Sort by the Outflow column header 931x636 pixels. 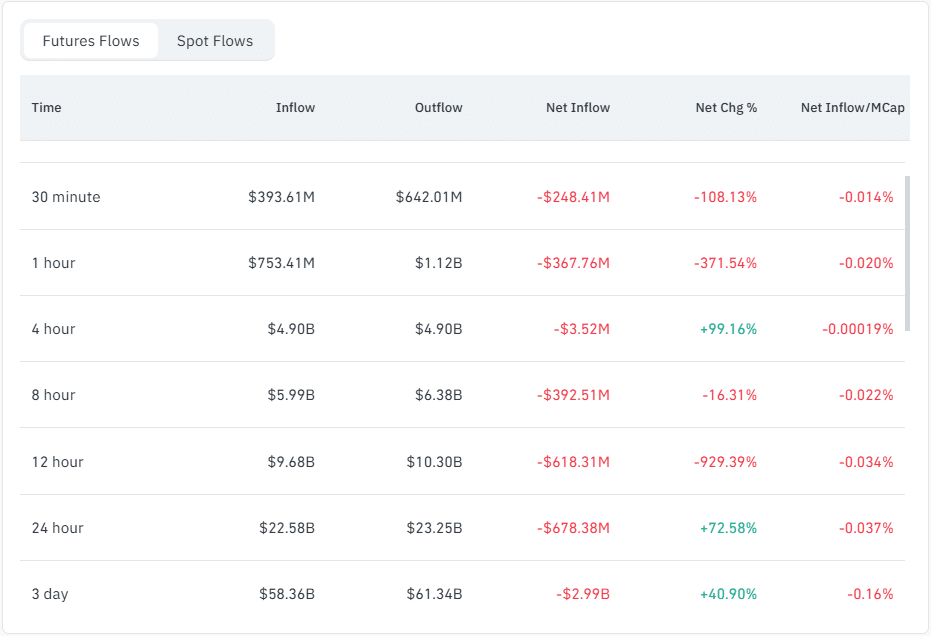pyautogui.click(x=438, y=107)
